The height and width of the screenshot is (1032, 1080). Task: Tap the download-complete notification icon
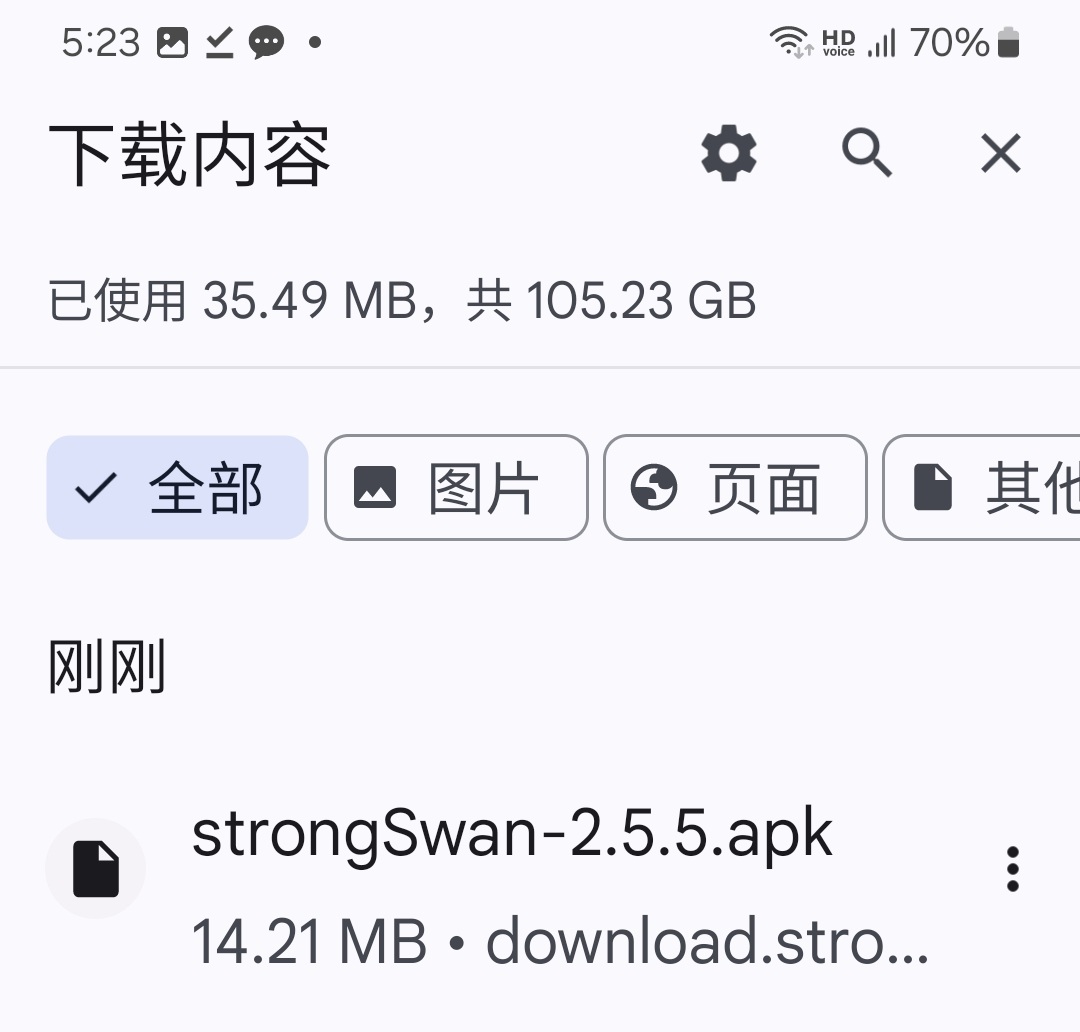(220, 42)
